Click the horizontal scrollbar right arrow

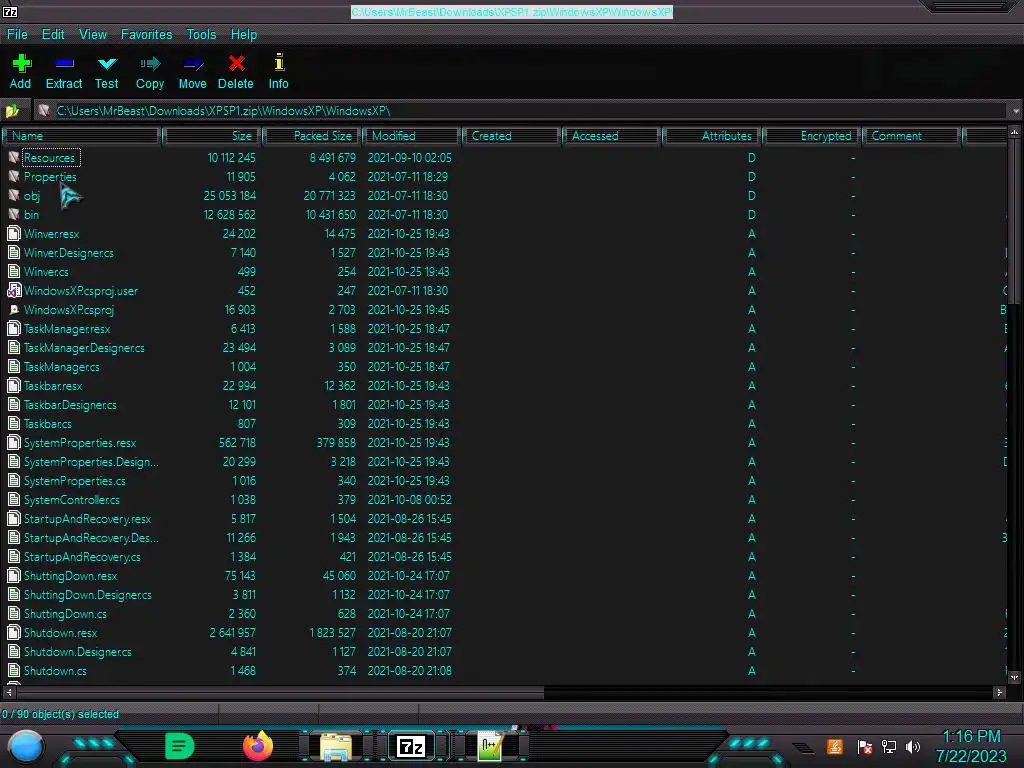pyautogui.click(x=999, y=692)
